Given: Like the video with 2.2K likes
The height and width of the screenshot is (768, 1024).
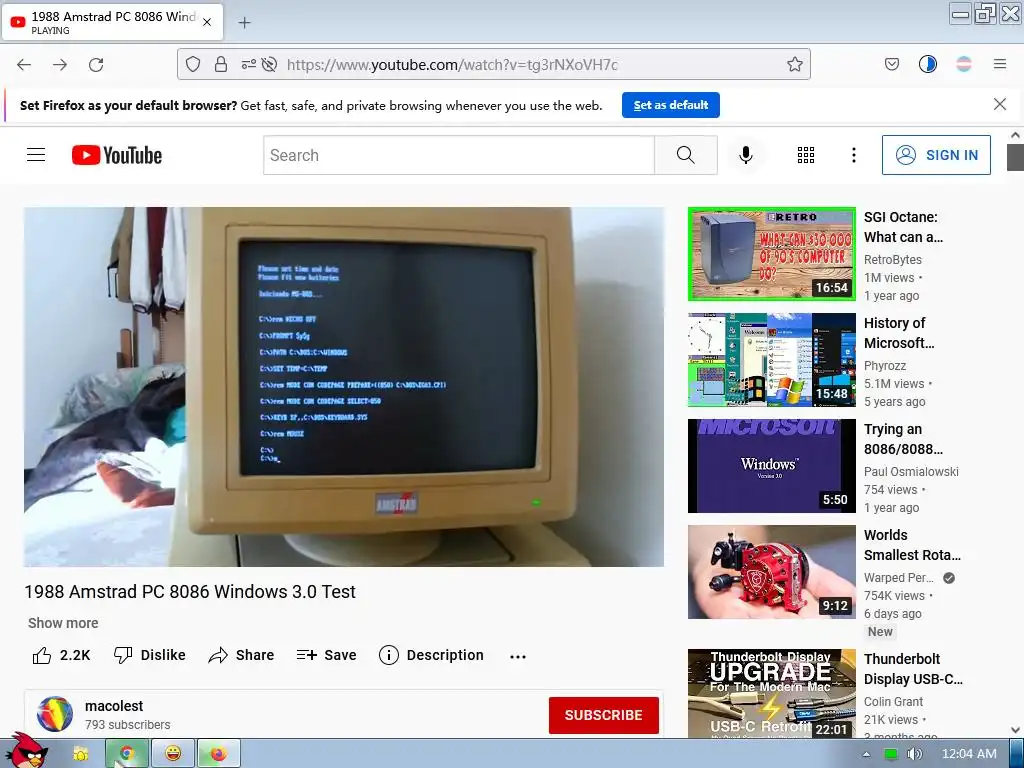Looking at the screenshot, I should pyautogui.click(x=61, y=655).
